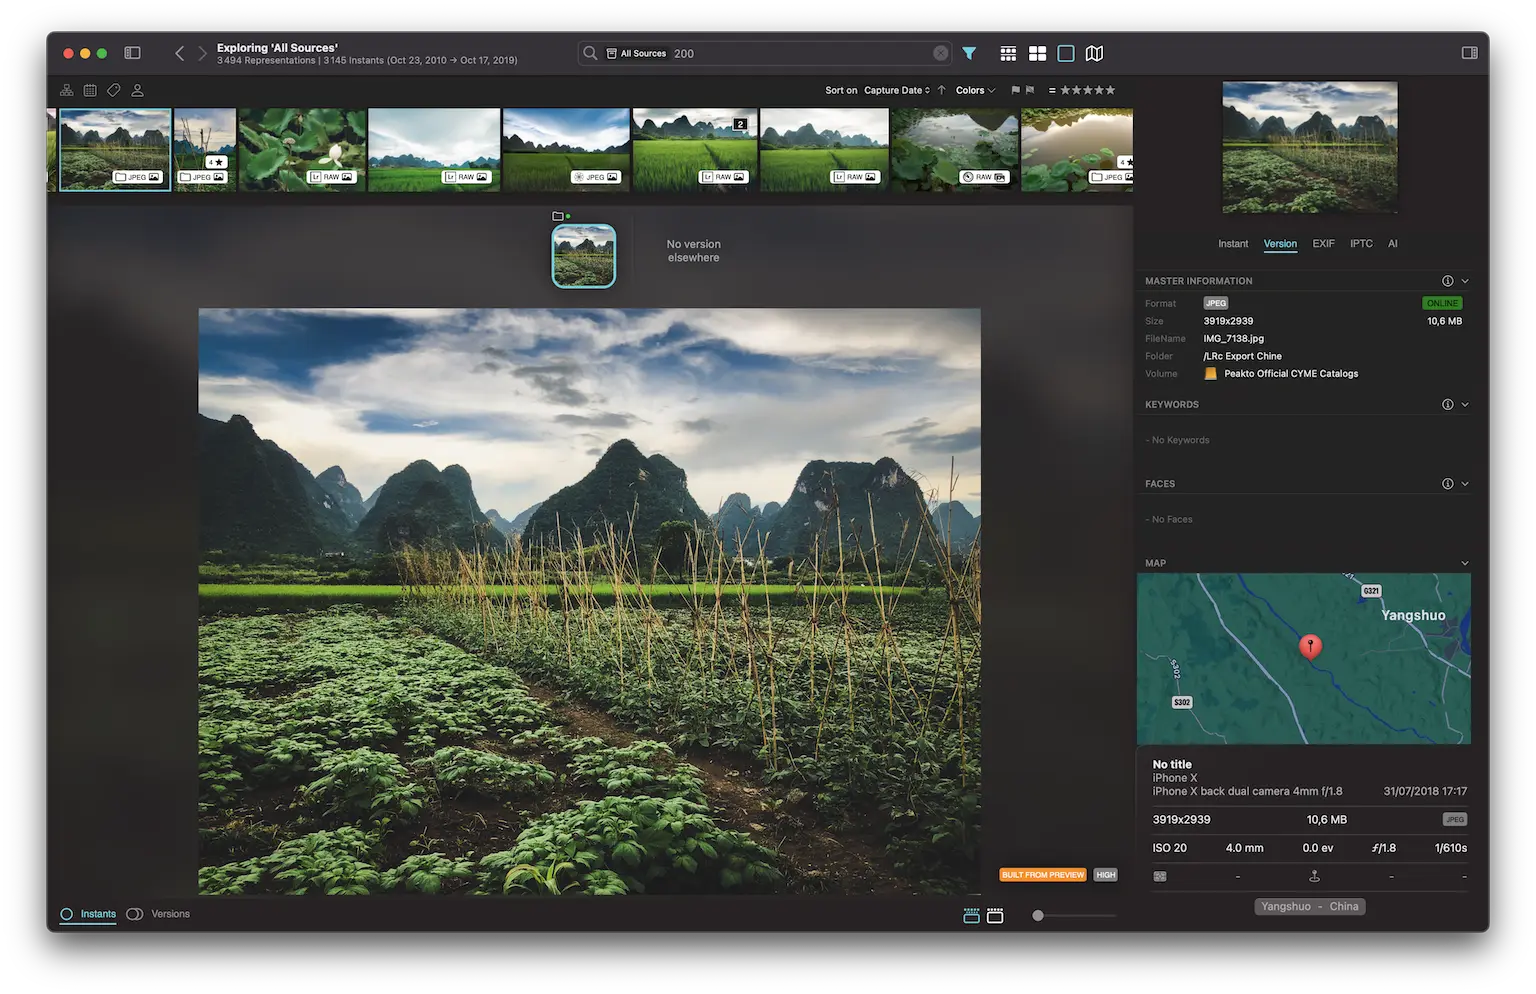The width and height of the screenshot is (1536, 994).
Task: Open the hierarchy/sources tree icon
Action: click(66, 90)
